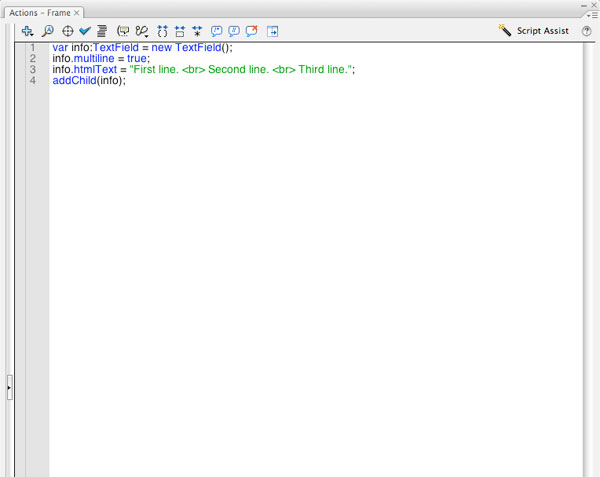Close the Actions - Frame tab

tap(77, 13)
